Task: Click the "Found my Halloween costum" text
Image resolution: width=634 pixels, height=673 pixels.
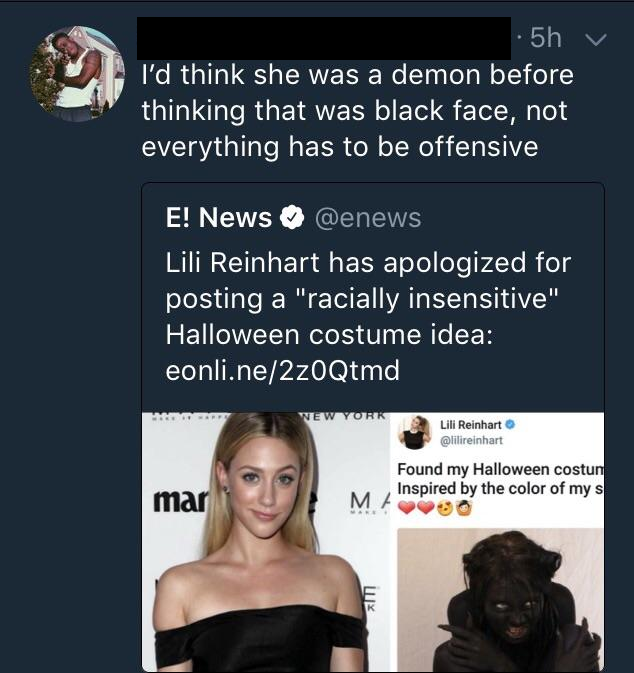Action: pyautogui.click(x=500, y=469)
